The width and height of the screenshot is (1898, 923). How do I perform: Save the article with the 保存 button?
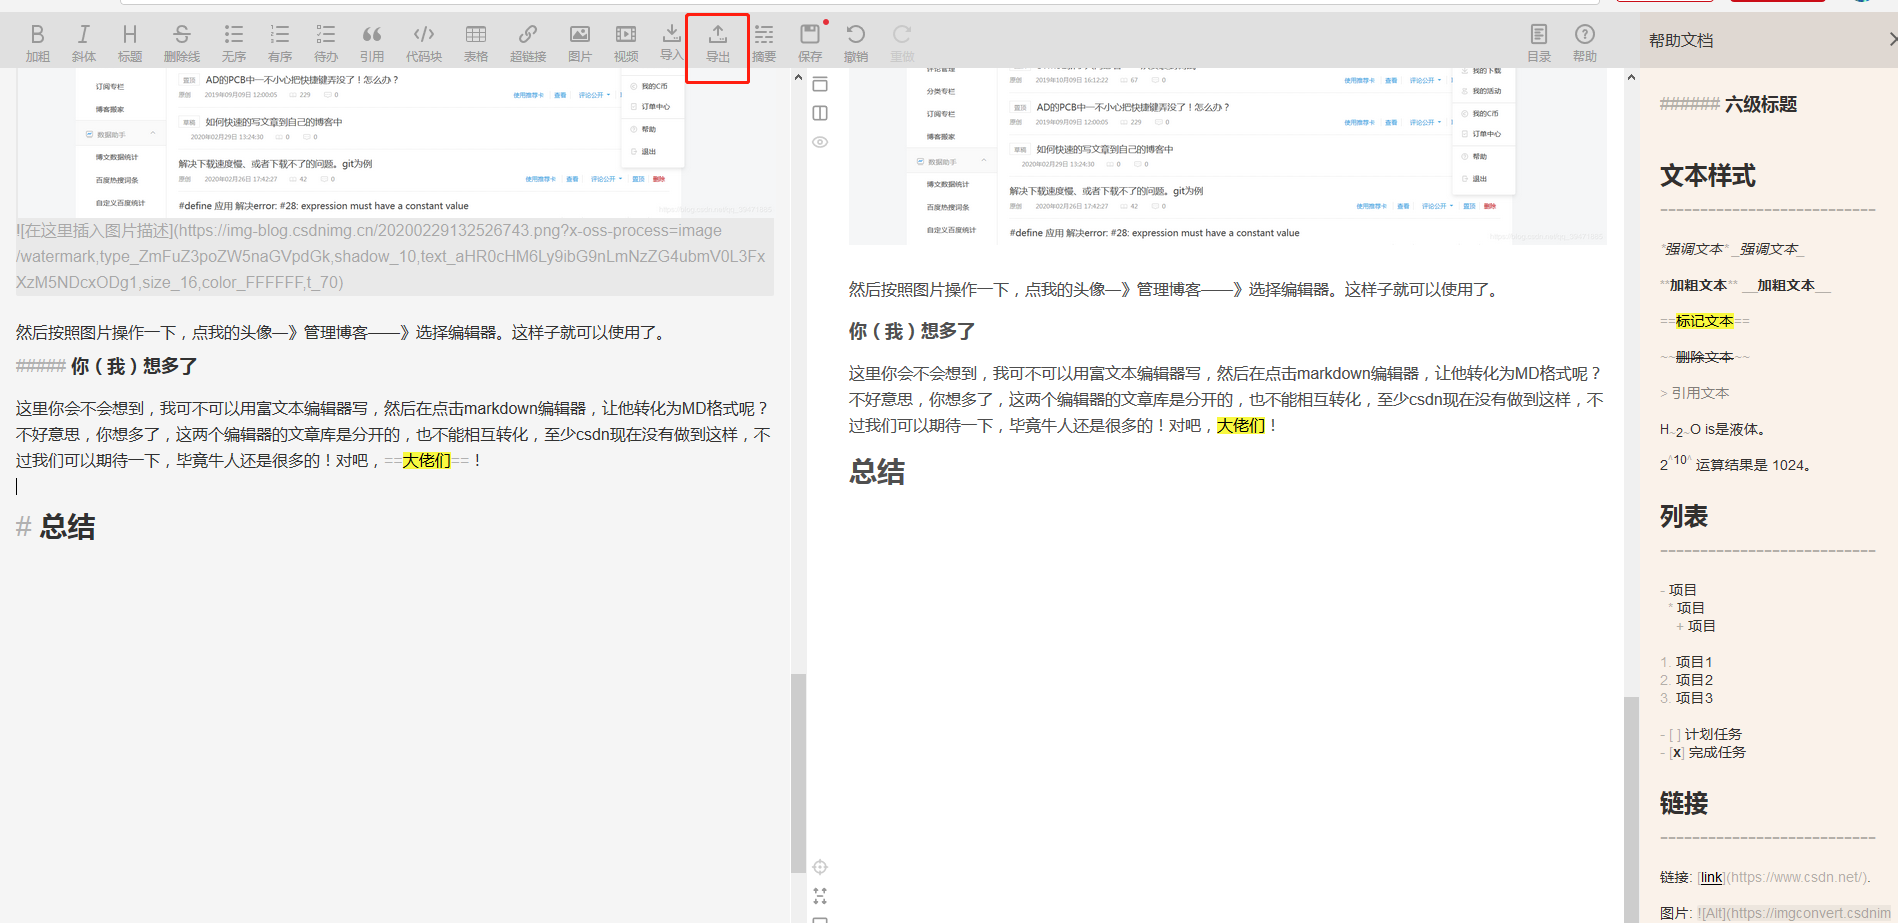[810, 40]
